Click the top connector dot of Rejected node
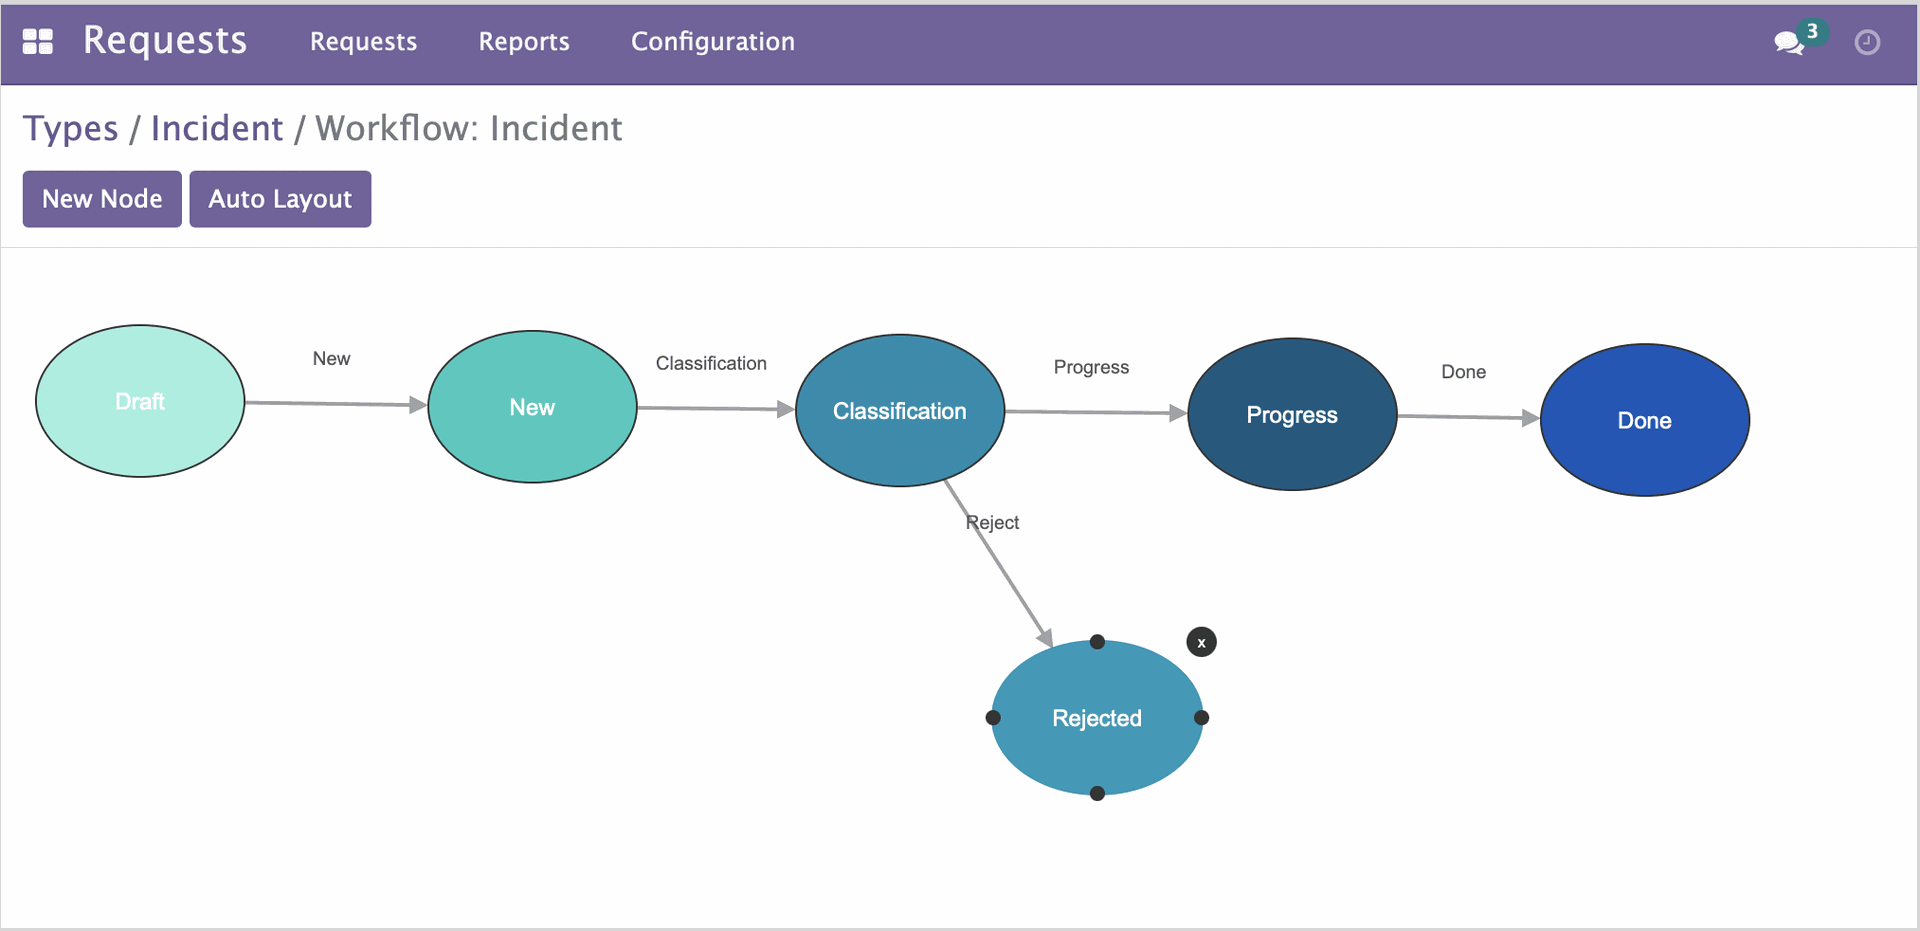 tap(1097, 642)
